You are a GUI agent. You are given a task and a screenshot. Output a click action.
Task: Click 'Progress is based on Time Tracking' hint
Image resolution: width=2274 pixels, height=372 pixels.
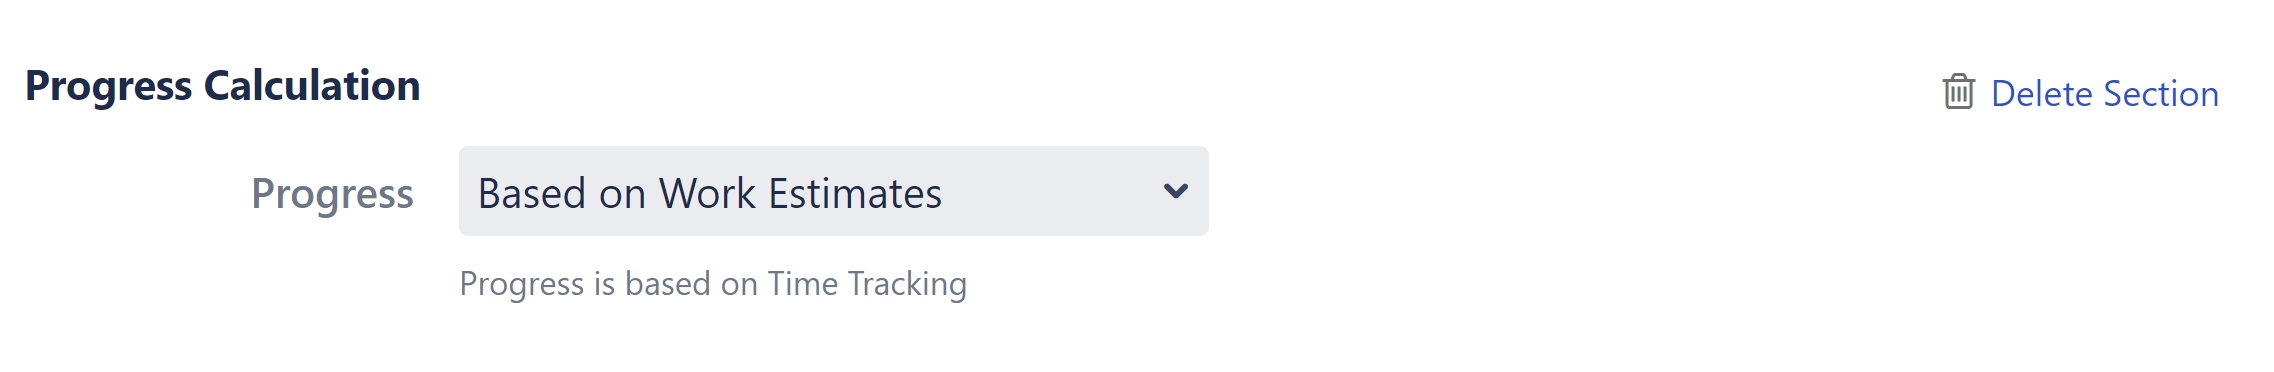(713, 284)
